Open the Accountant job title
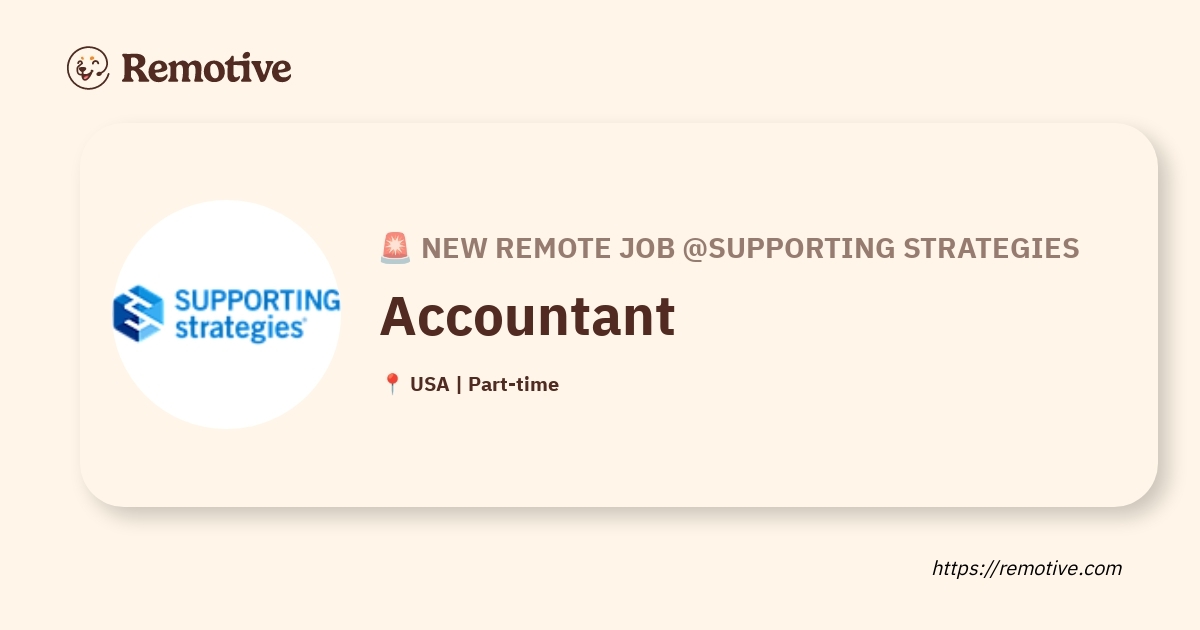 (527, 317)
